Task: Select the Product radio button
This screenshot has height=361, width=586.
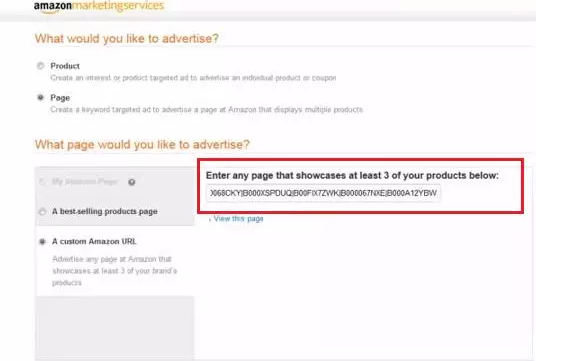Action: pos(40,66)
